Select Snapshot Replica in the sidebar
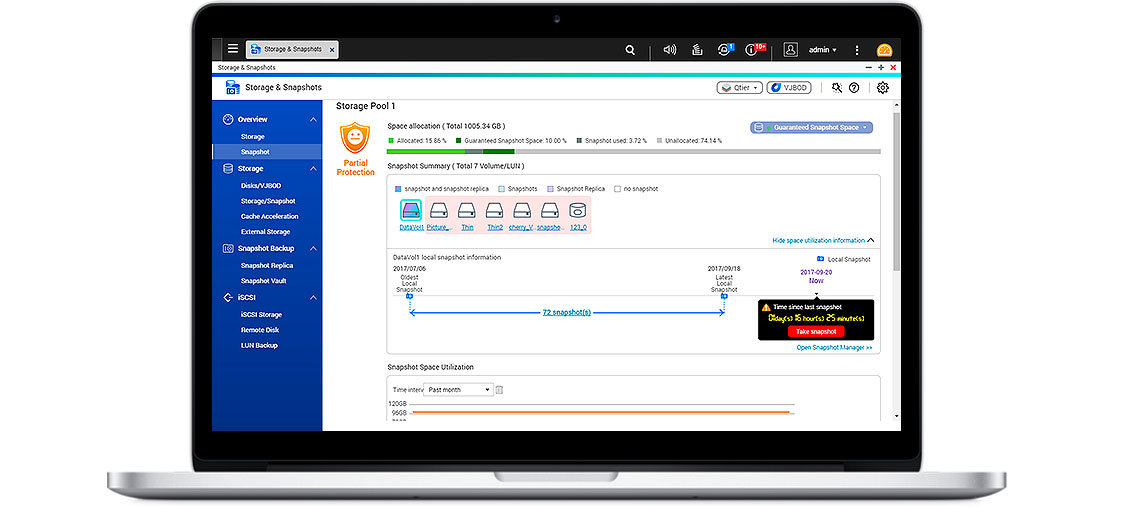This screenshot has width=1140, height=507. tap(266, 266)
